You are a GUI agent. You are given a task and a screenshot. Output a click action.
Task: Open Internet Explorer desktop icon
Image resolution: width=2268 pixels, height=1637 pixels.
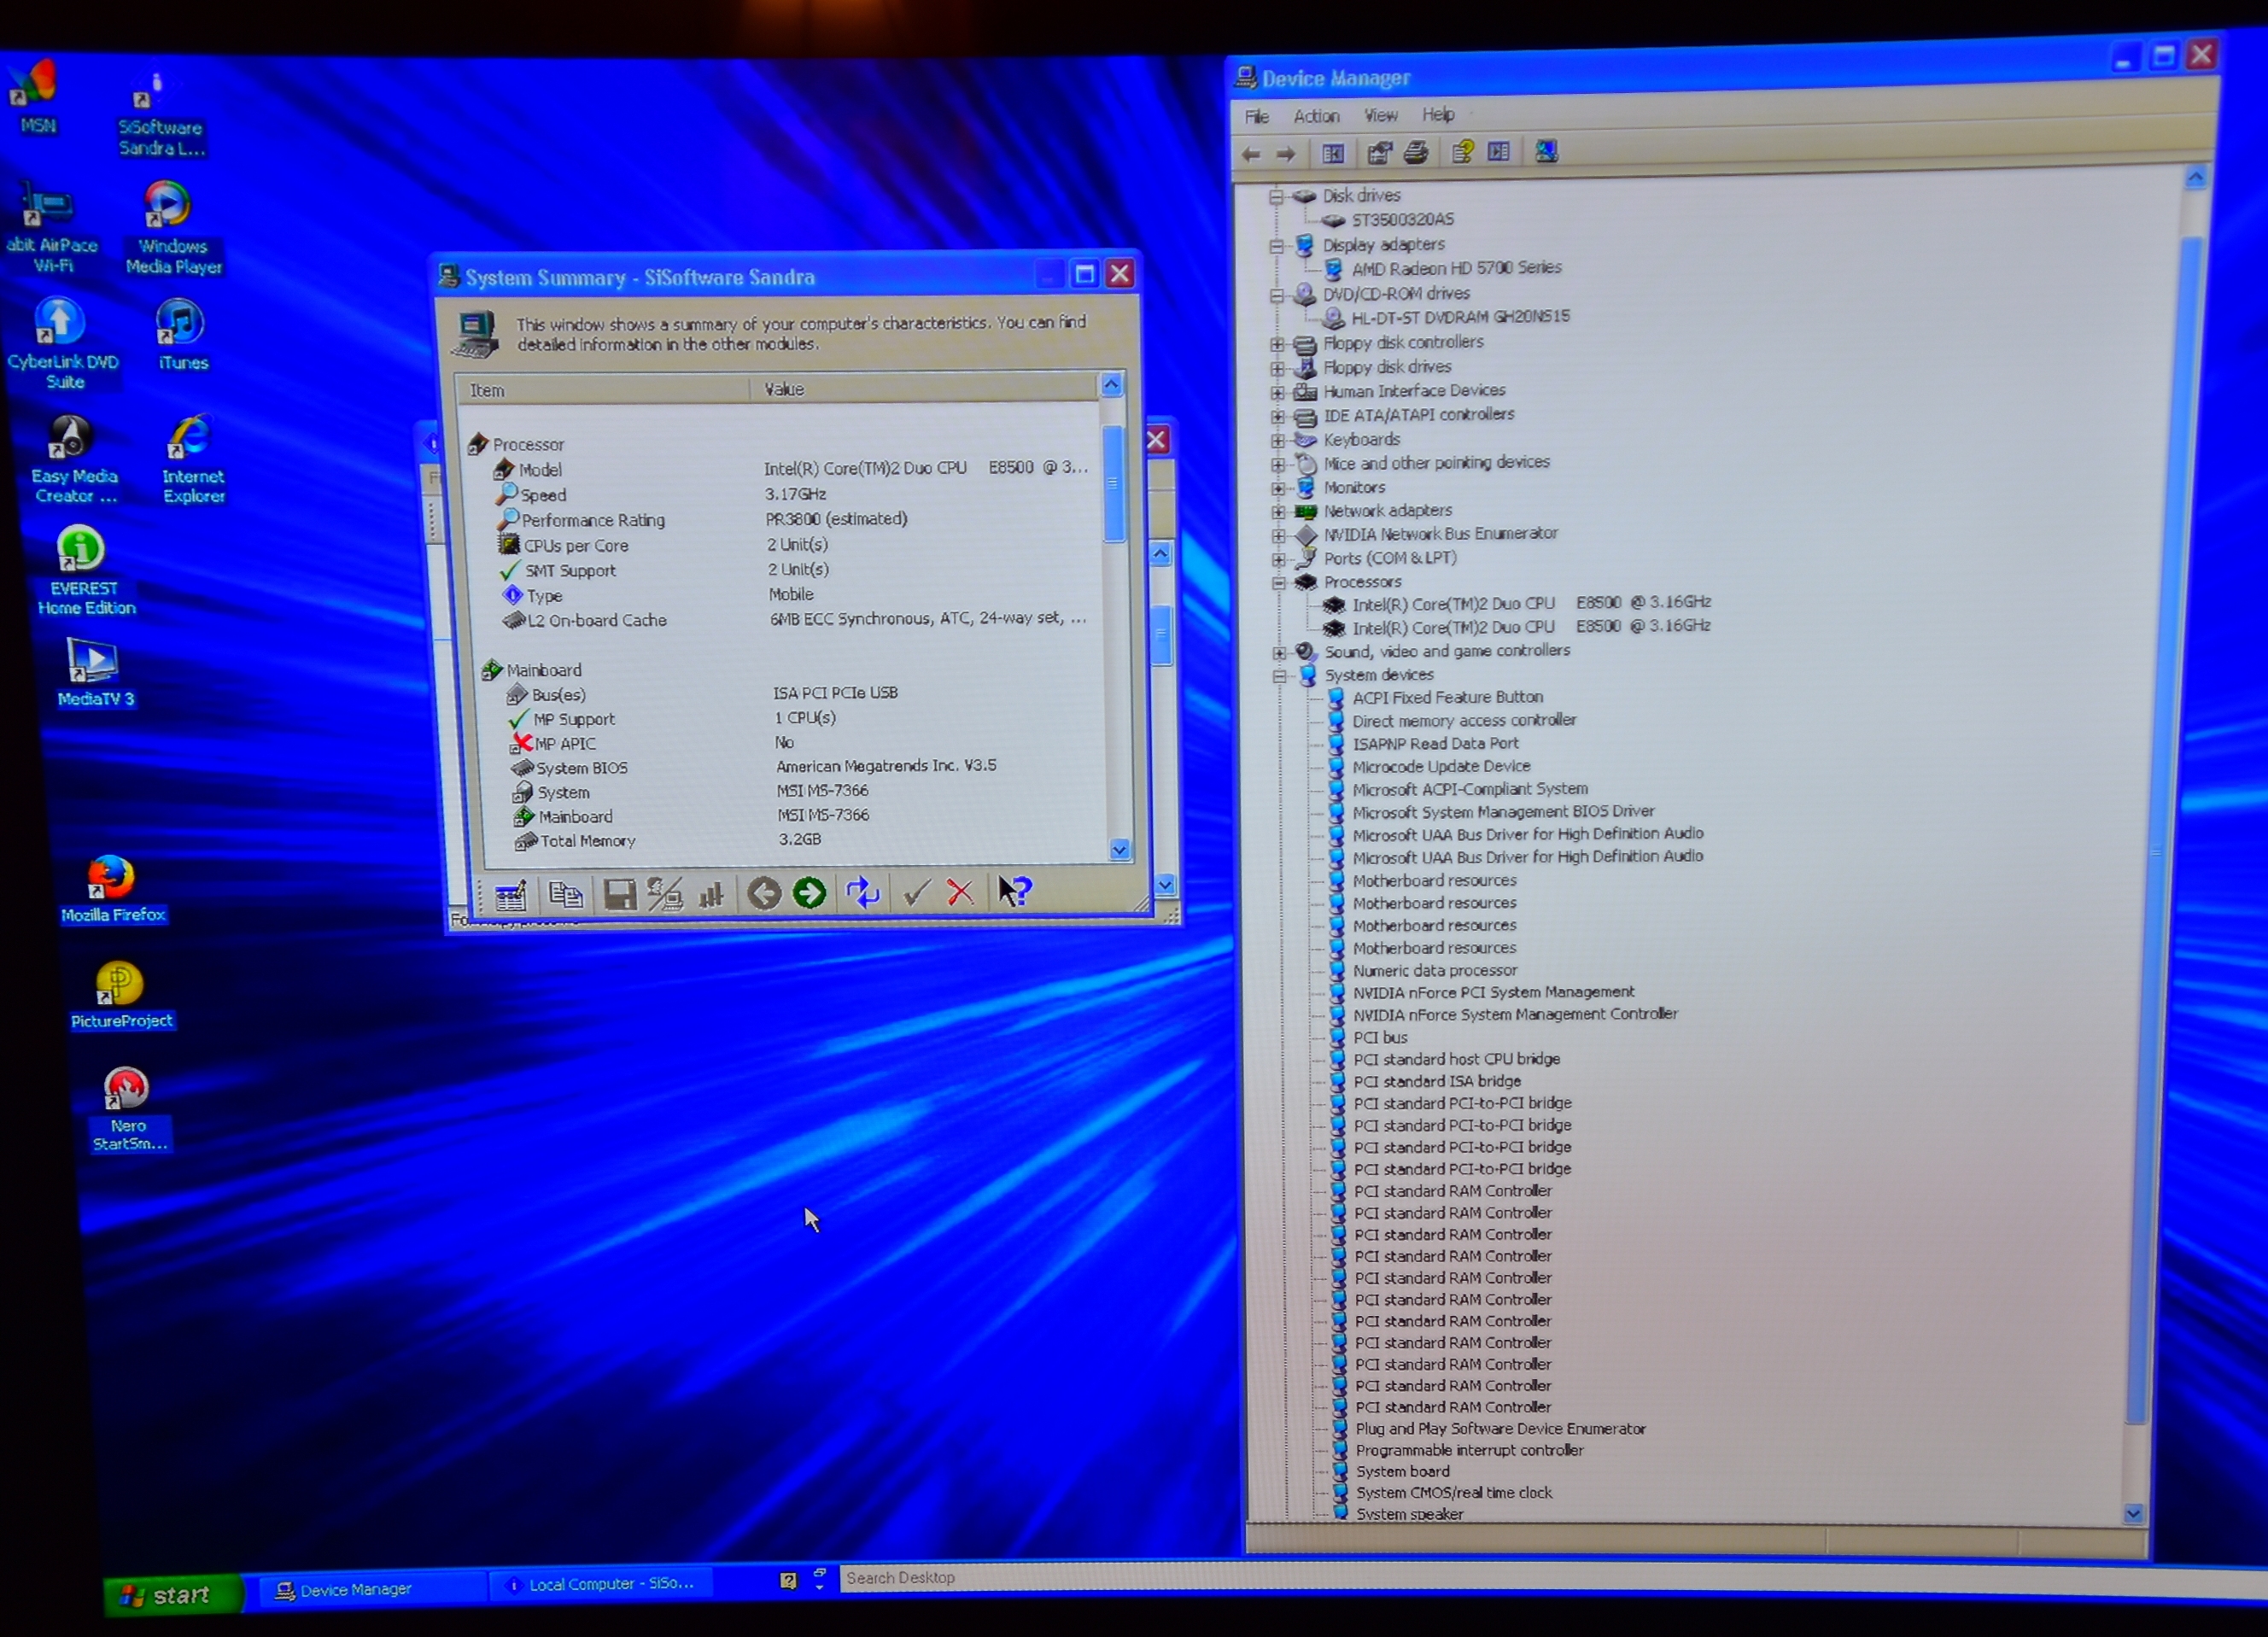tap(192, 459)
